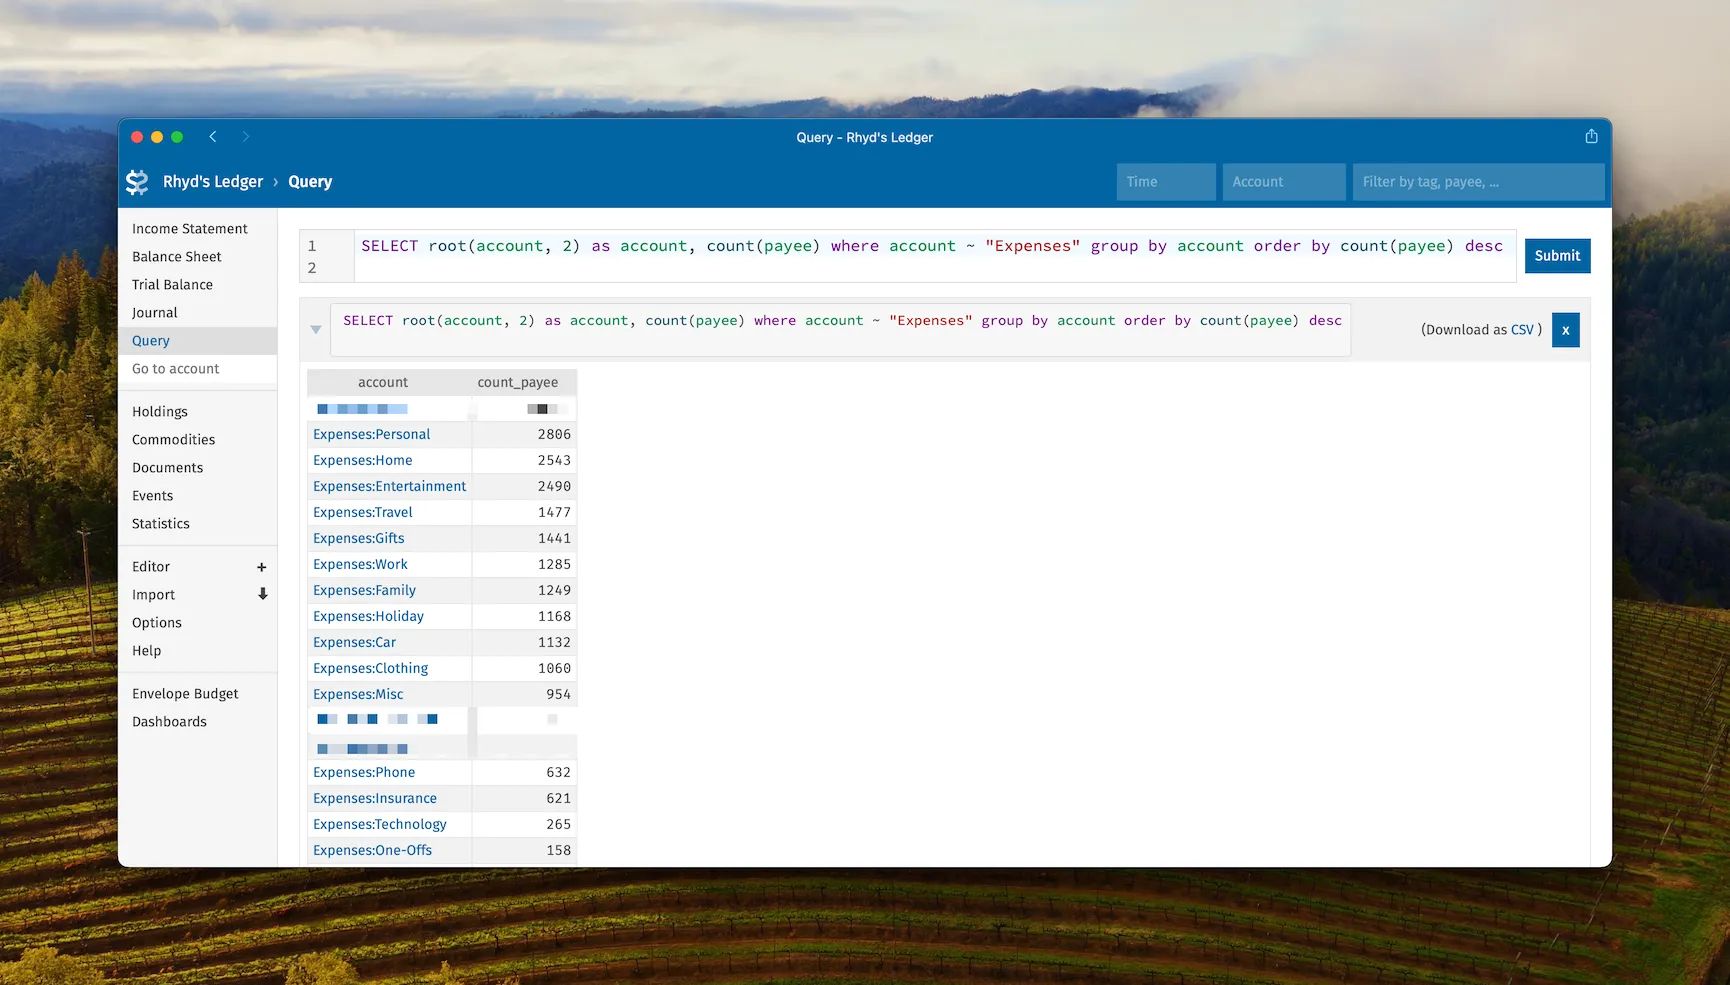Open the Income Statement page

coord(190,228)
